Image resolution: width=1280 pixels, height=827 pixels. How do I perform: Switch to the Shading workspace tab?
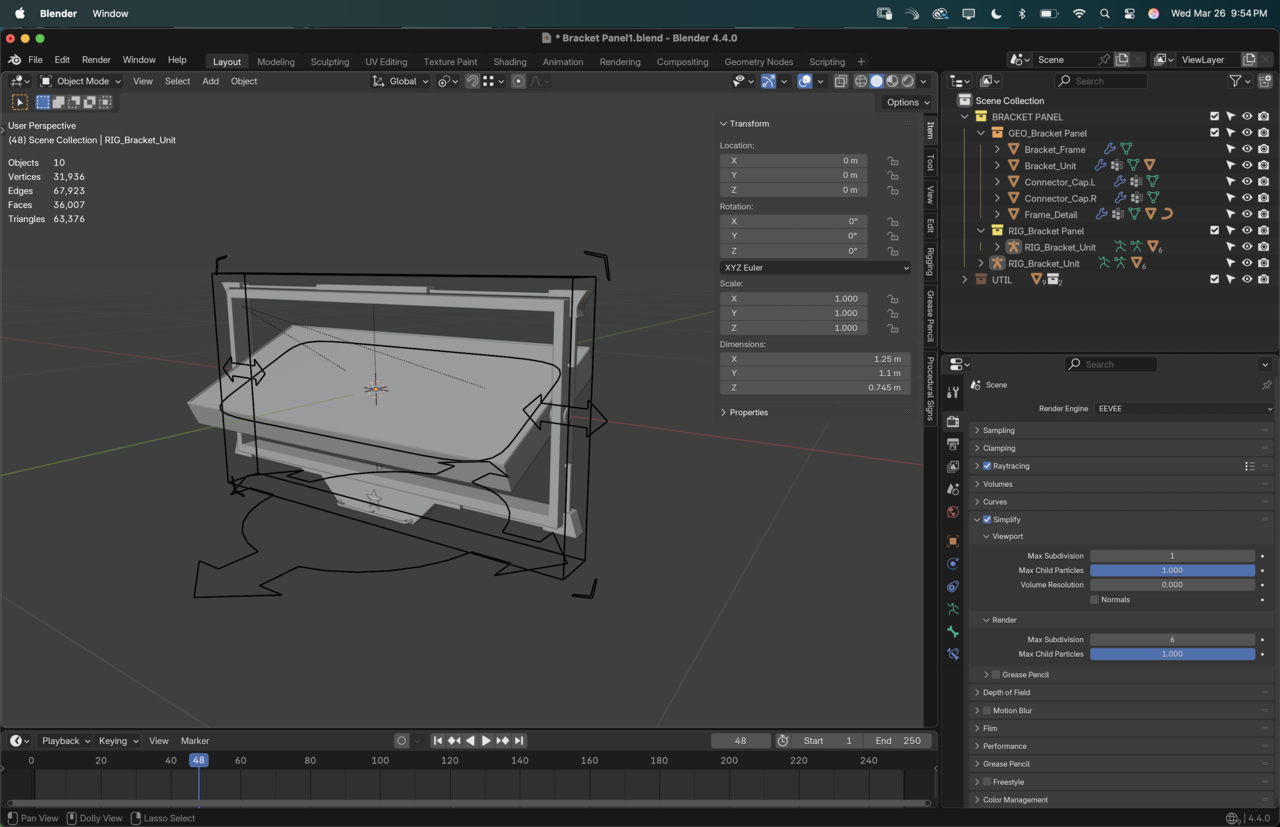pyautogui.click(x=510, y=62)
